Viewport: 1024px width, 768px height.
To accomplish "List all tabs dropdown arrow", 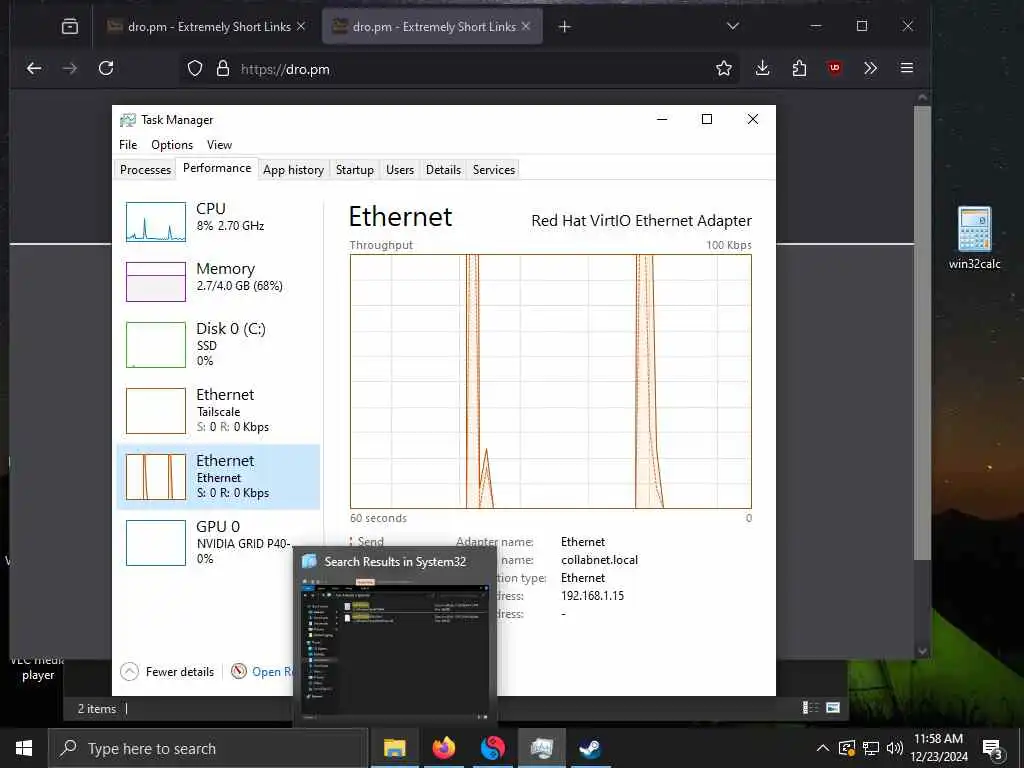I will pyautogui.click(x=733, y=26).
